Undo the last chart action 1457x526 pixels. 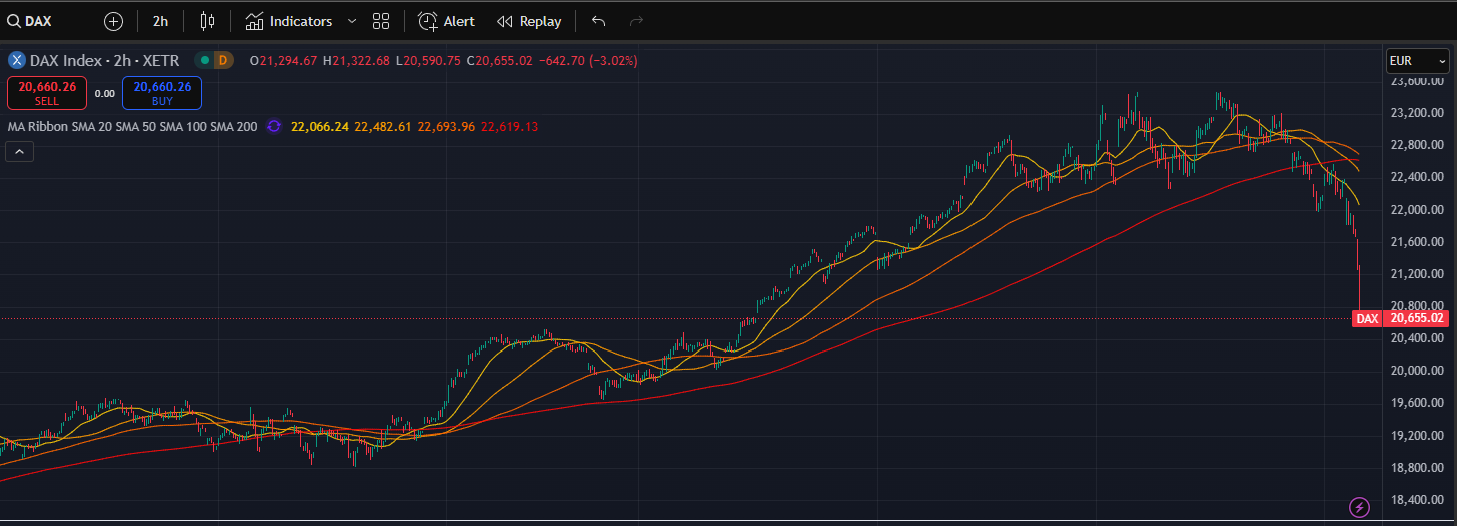click(x=598, y=21)
